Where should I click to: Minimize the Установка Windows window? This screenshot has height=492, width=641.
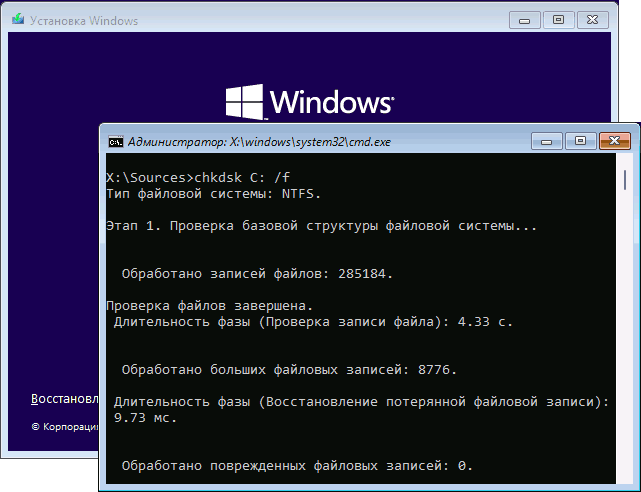pyautogui.click(x=524, y=20)
